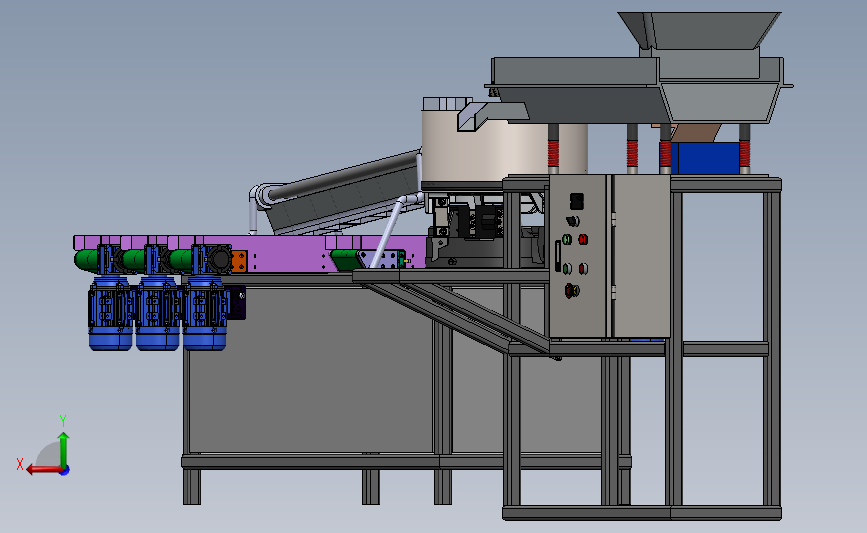
Task: Select the middle blue gear motor
Action: pos(158,312)
